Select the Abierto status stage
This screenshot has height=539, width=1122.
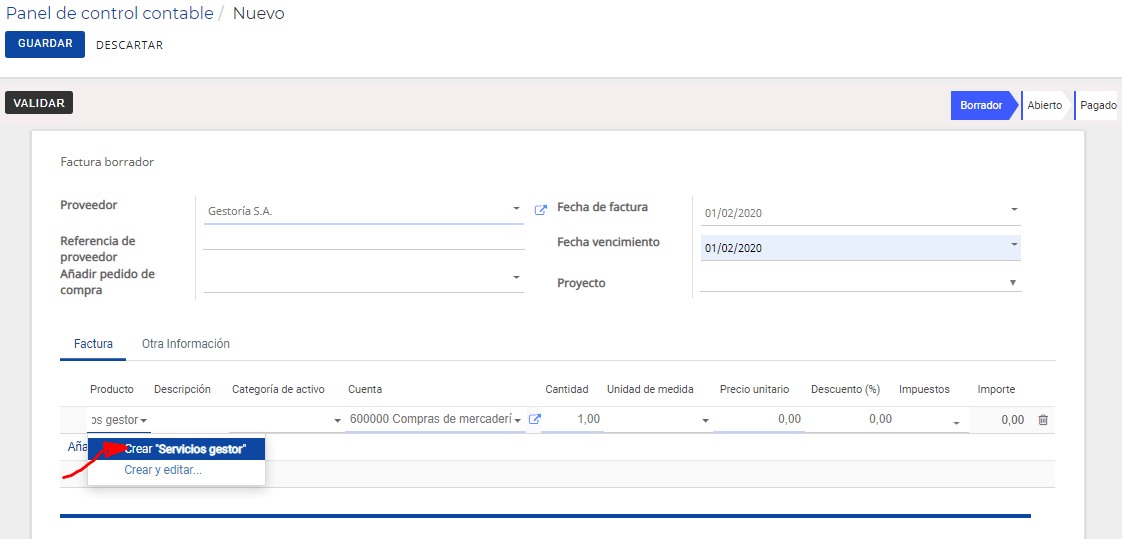coord(1045,105)
